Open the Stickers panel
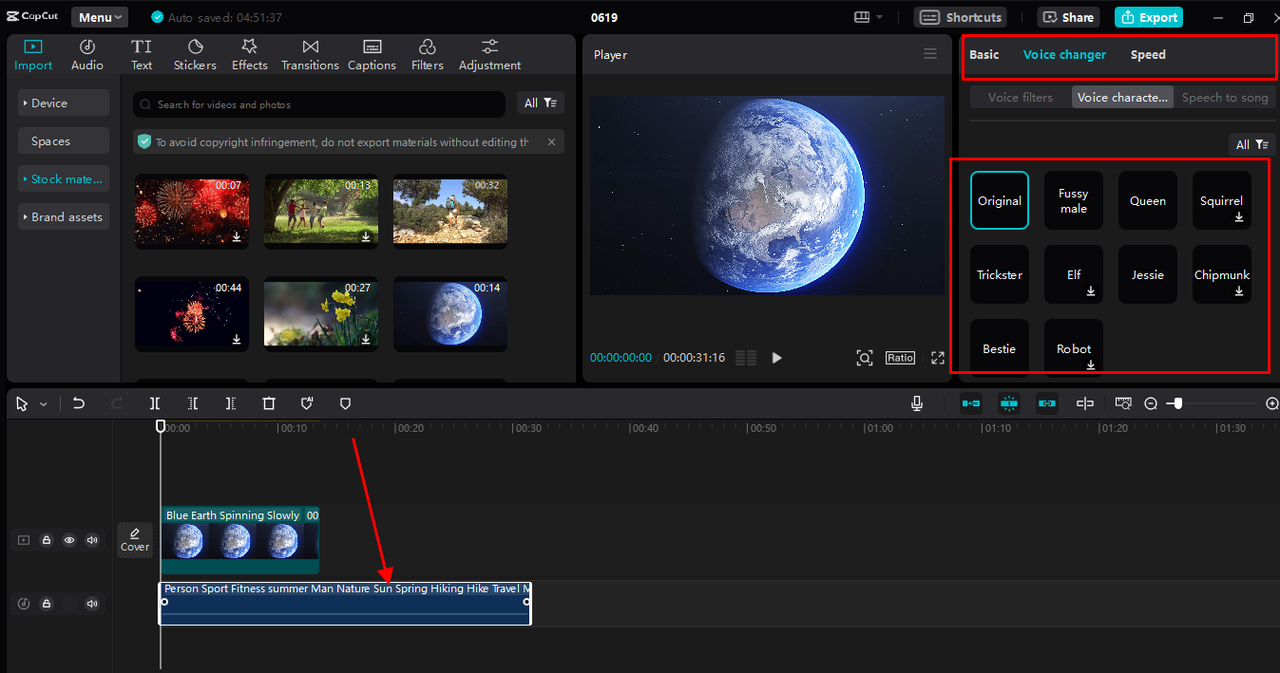This screenshot has width=1280, height=673. [195, 55]
